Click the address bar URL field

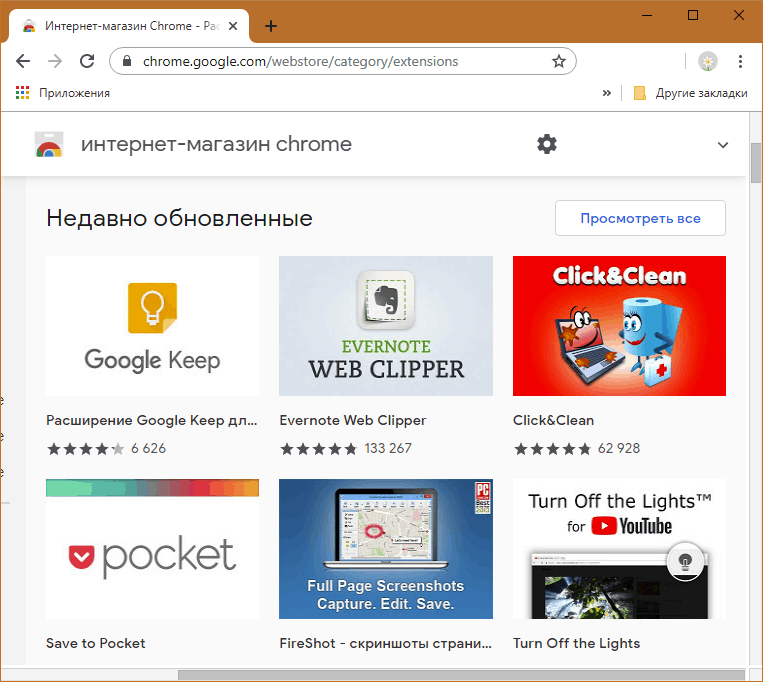(x=343, y=61)
